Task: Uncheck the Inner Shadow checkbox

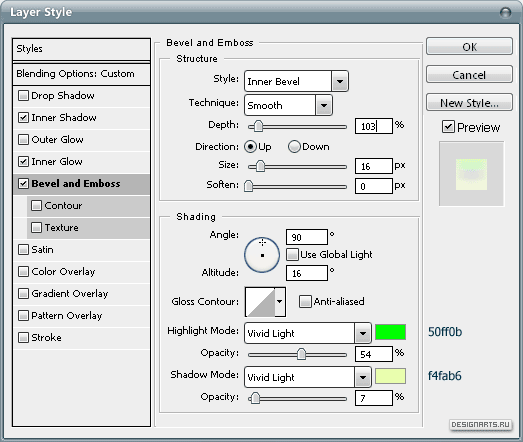Action: (x=23, y=118)
